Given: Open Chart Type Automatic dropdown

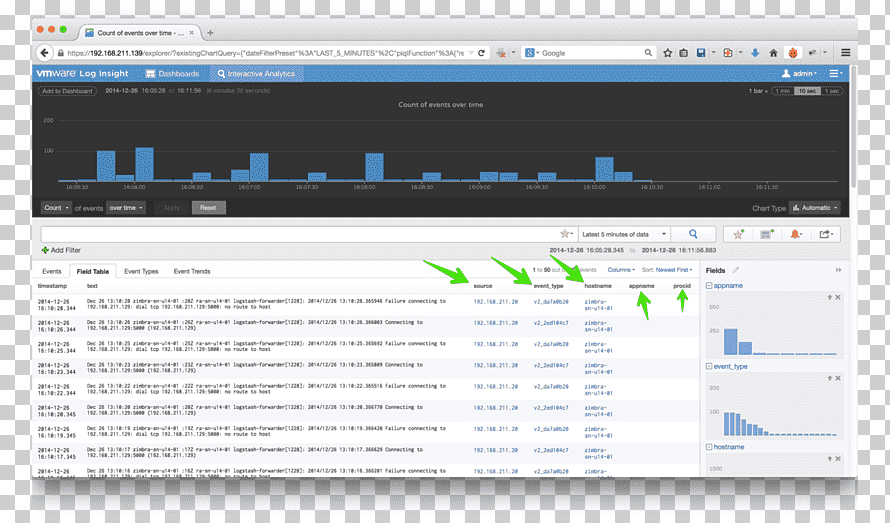Looking at the screenshot, I should point(815,208).
